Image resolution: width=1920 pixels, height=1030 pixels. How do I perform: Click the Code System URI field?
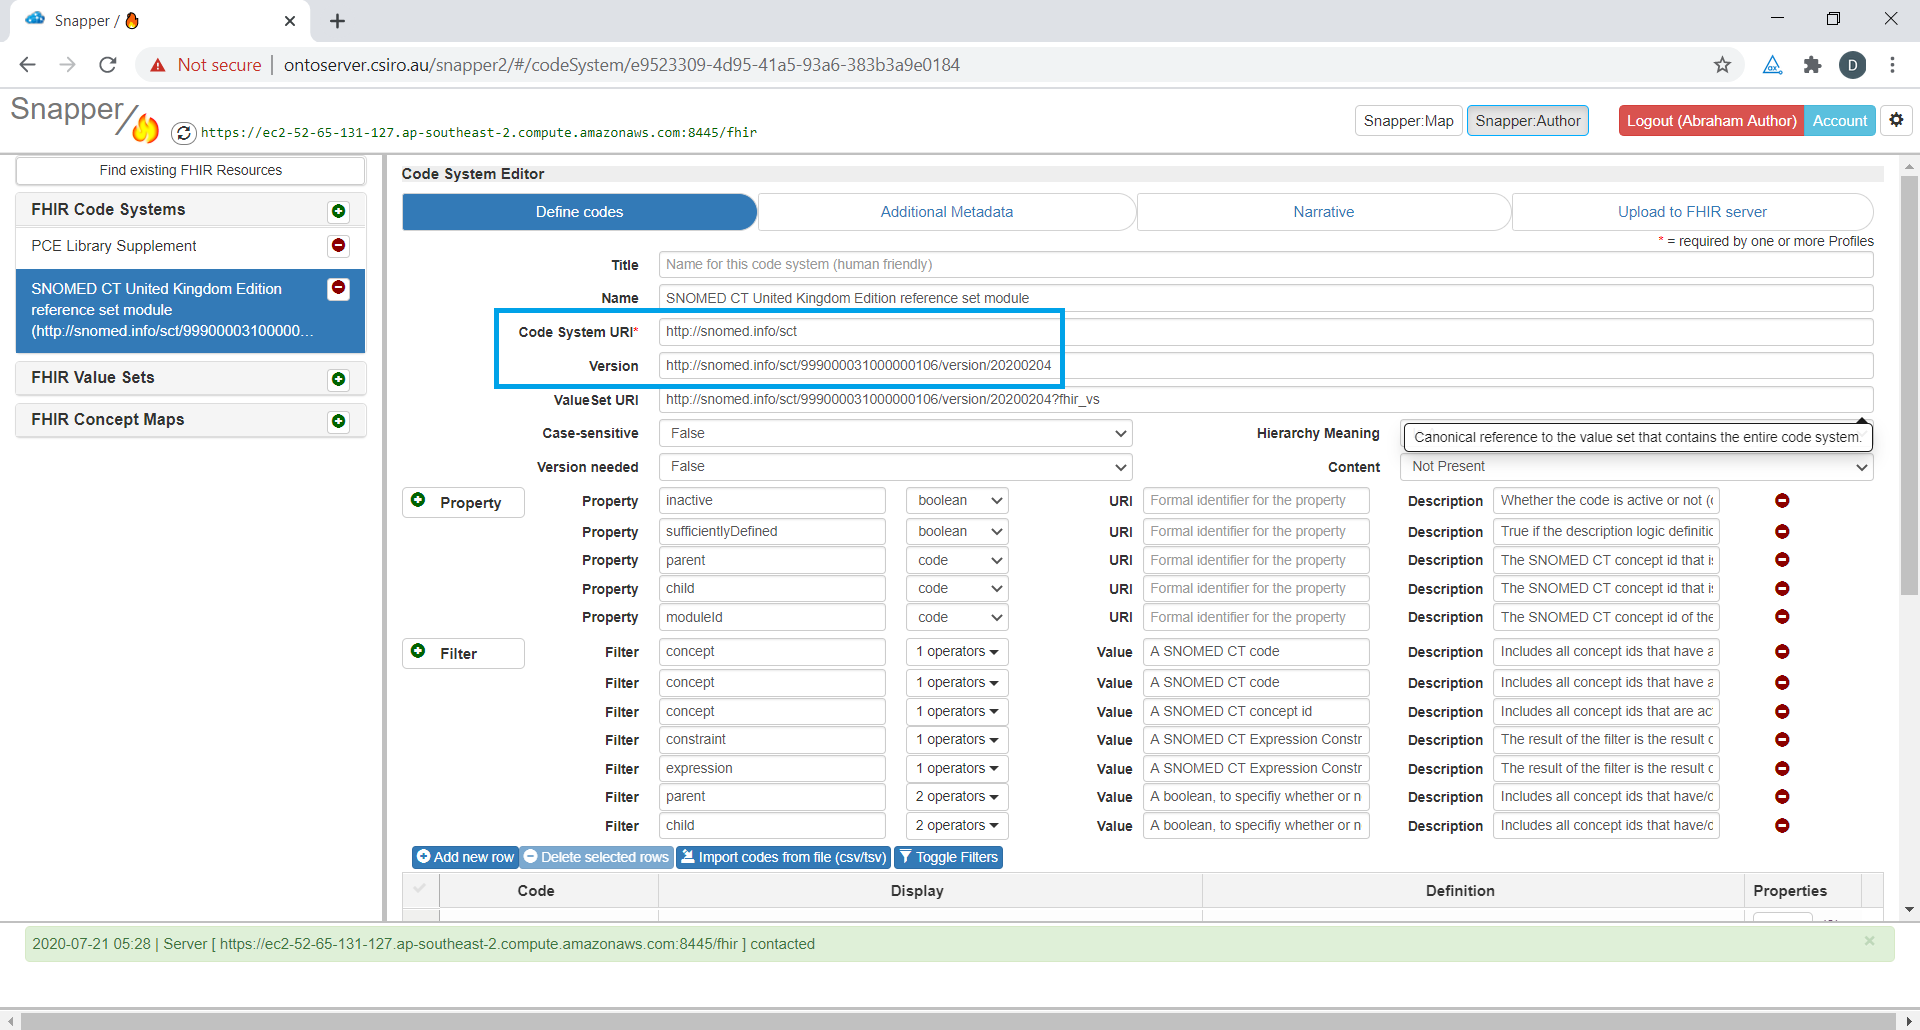1265,331
